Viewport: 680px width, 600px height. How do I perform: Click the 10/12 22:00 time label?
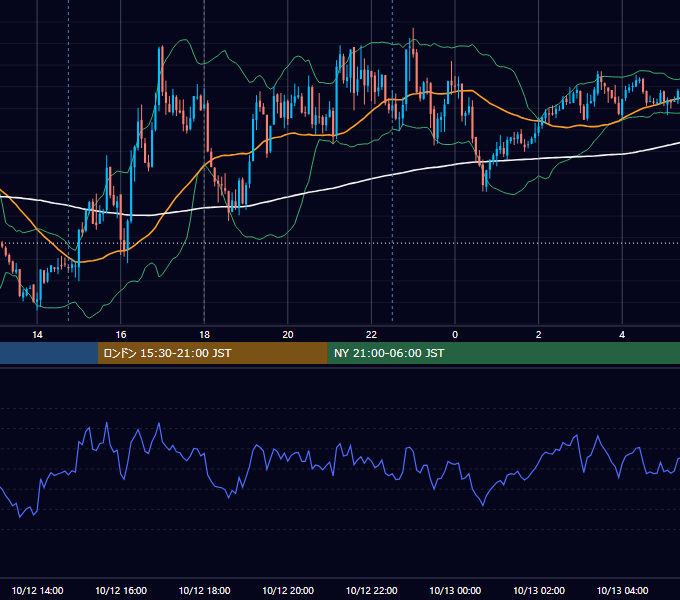coord(371,590)
